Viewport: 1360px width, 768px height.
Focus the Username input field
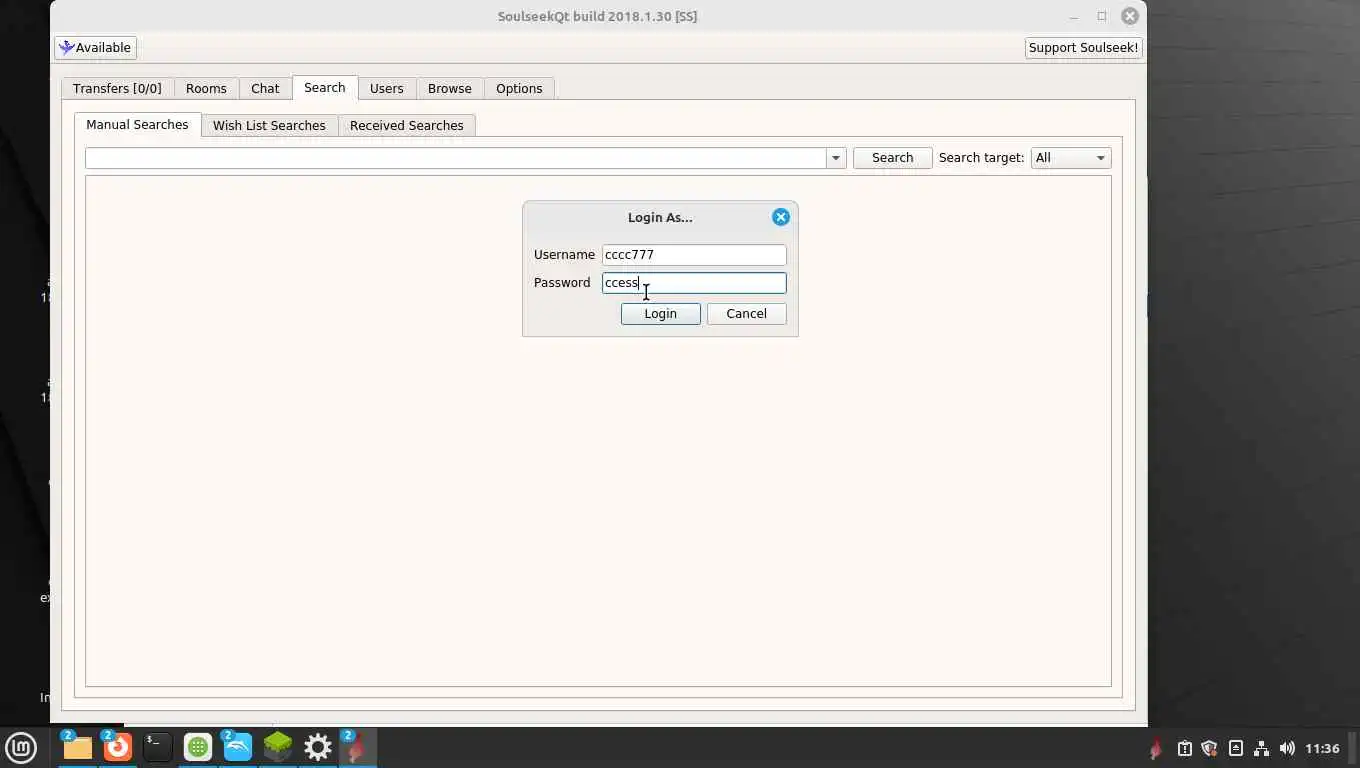[x=694, y=255]
